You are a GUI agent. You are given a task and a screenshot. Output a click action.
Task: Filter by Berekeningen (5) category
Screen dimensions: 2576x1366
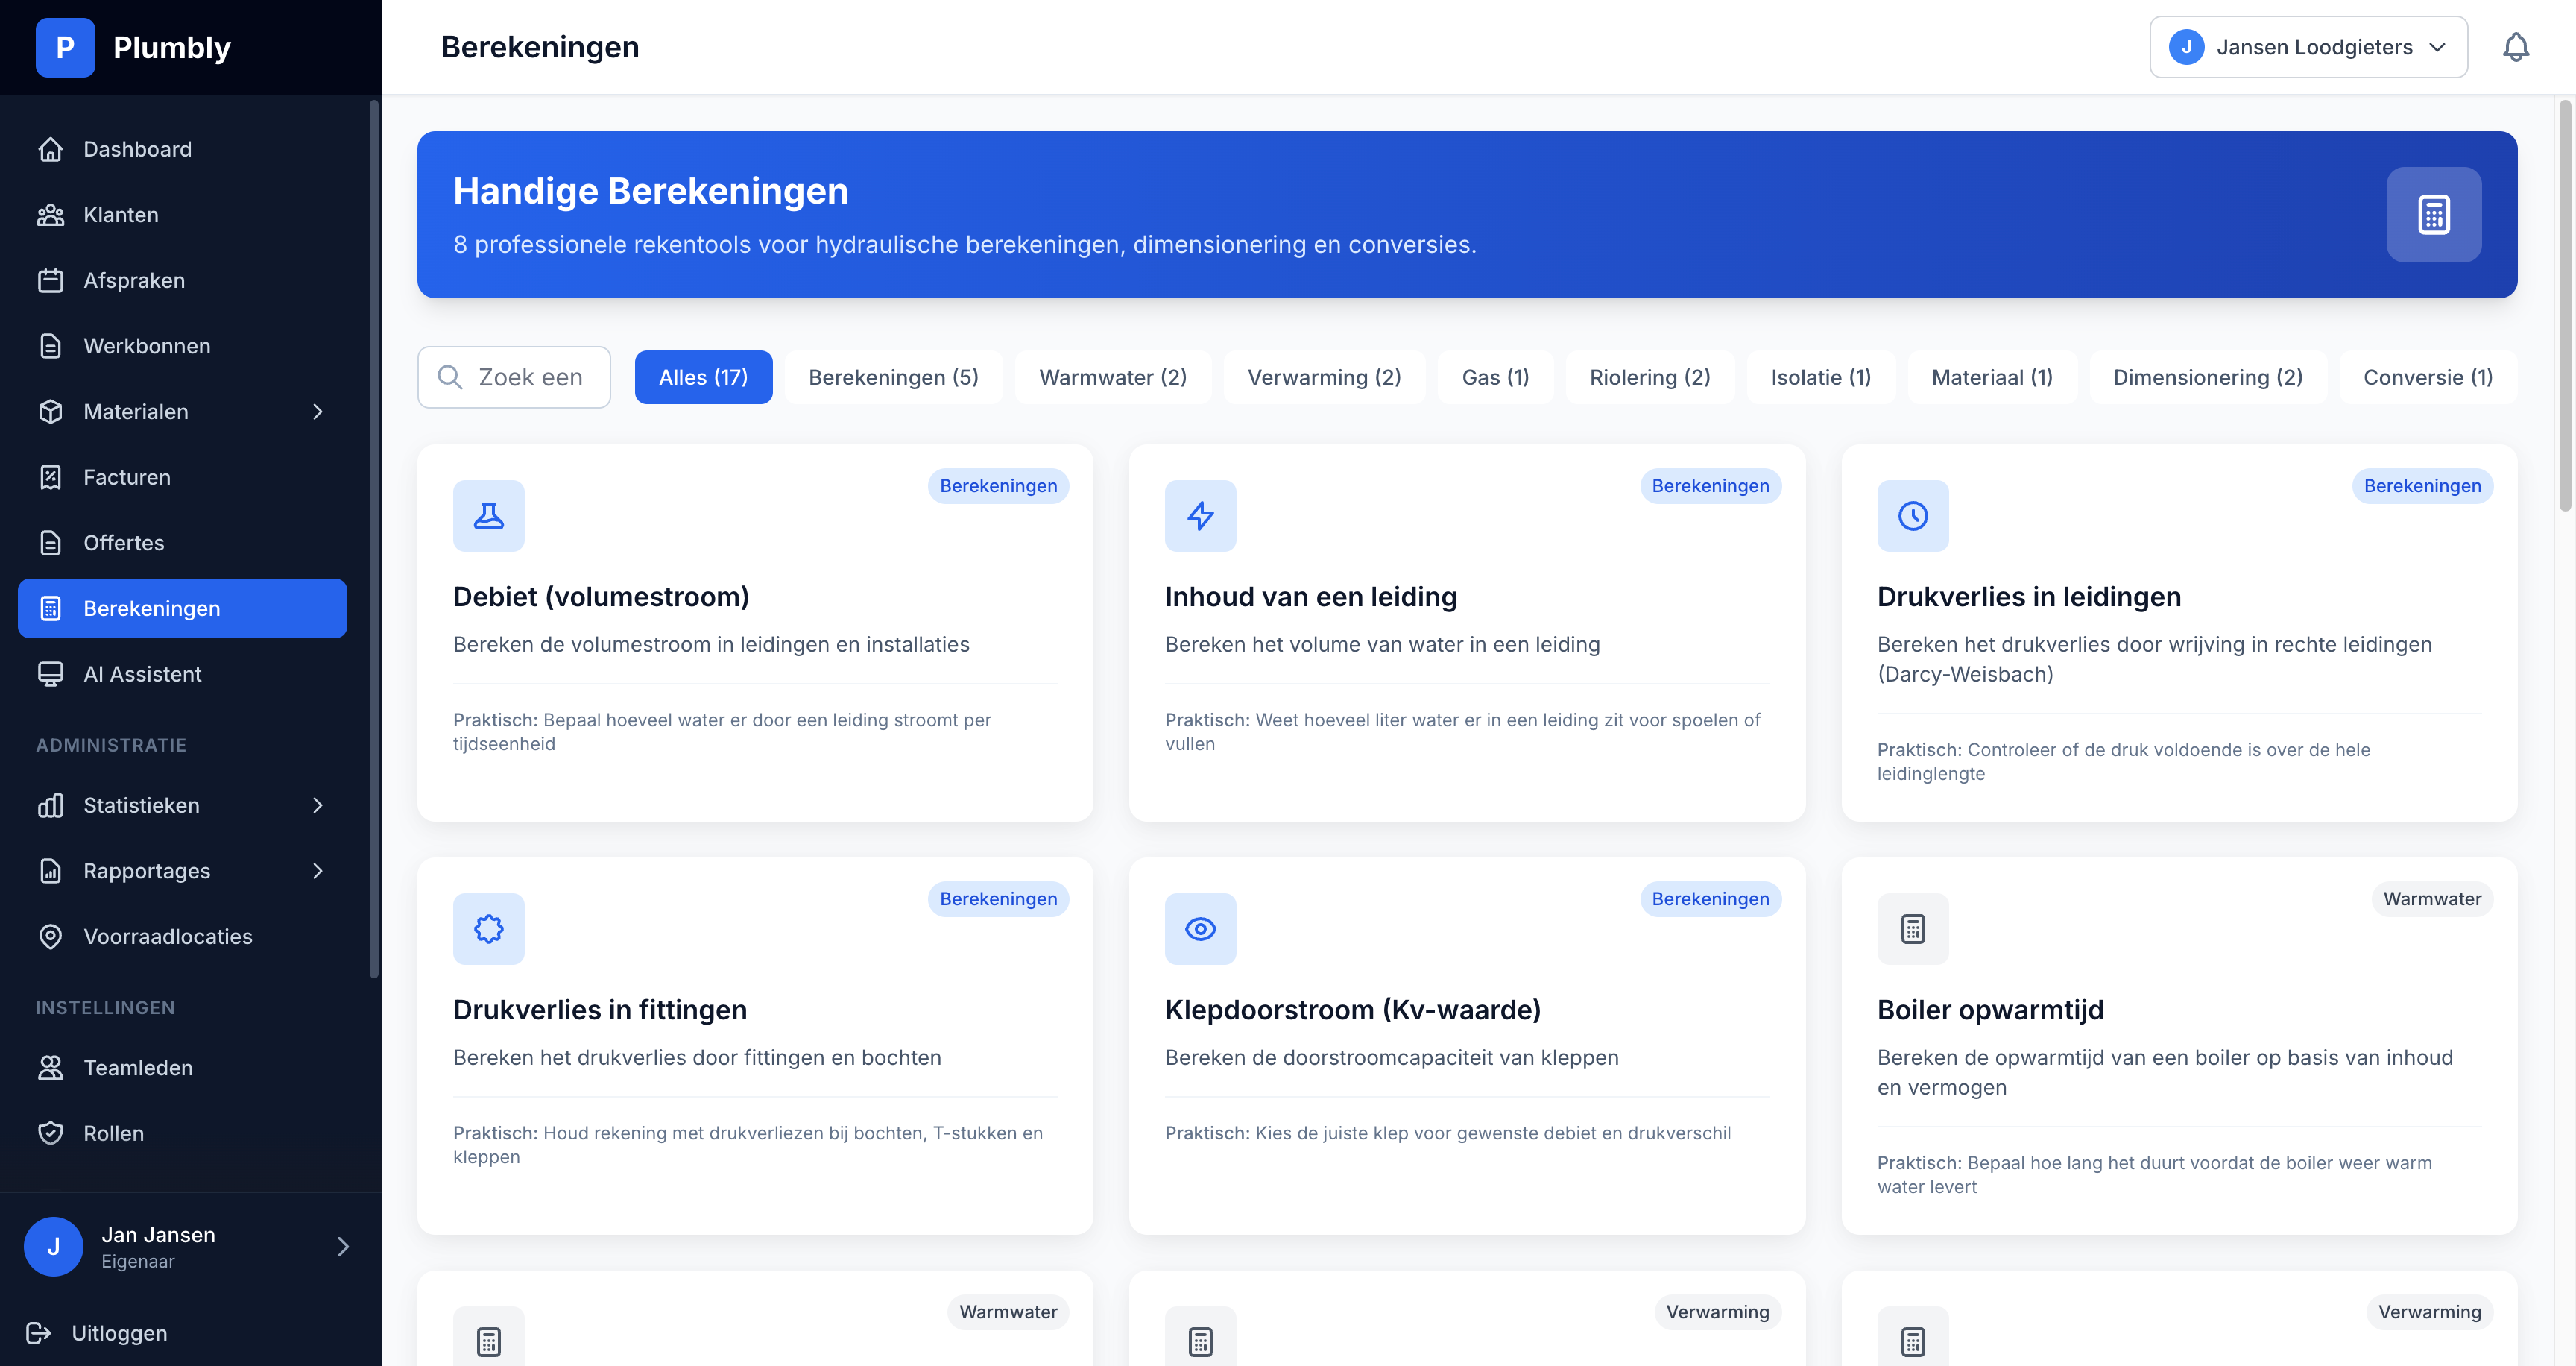pyautogui.click(x=893, y=377)
